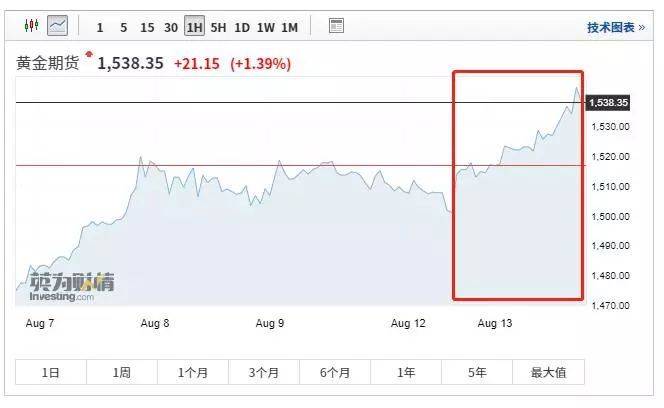This screenshot has width=664, height=408.
Task: Open the news/table view icon
Action: (336, 26)
